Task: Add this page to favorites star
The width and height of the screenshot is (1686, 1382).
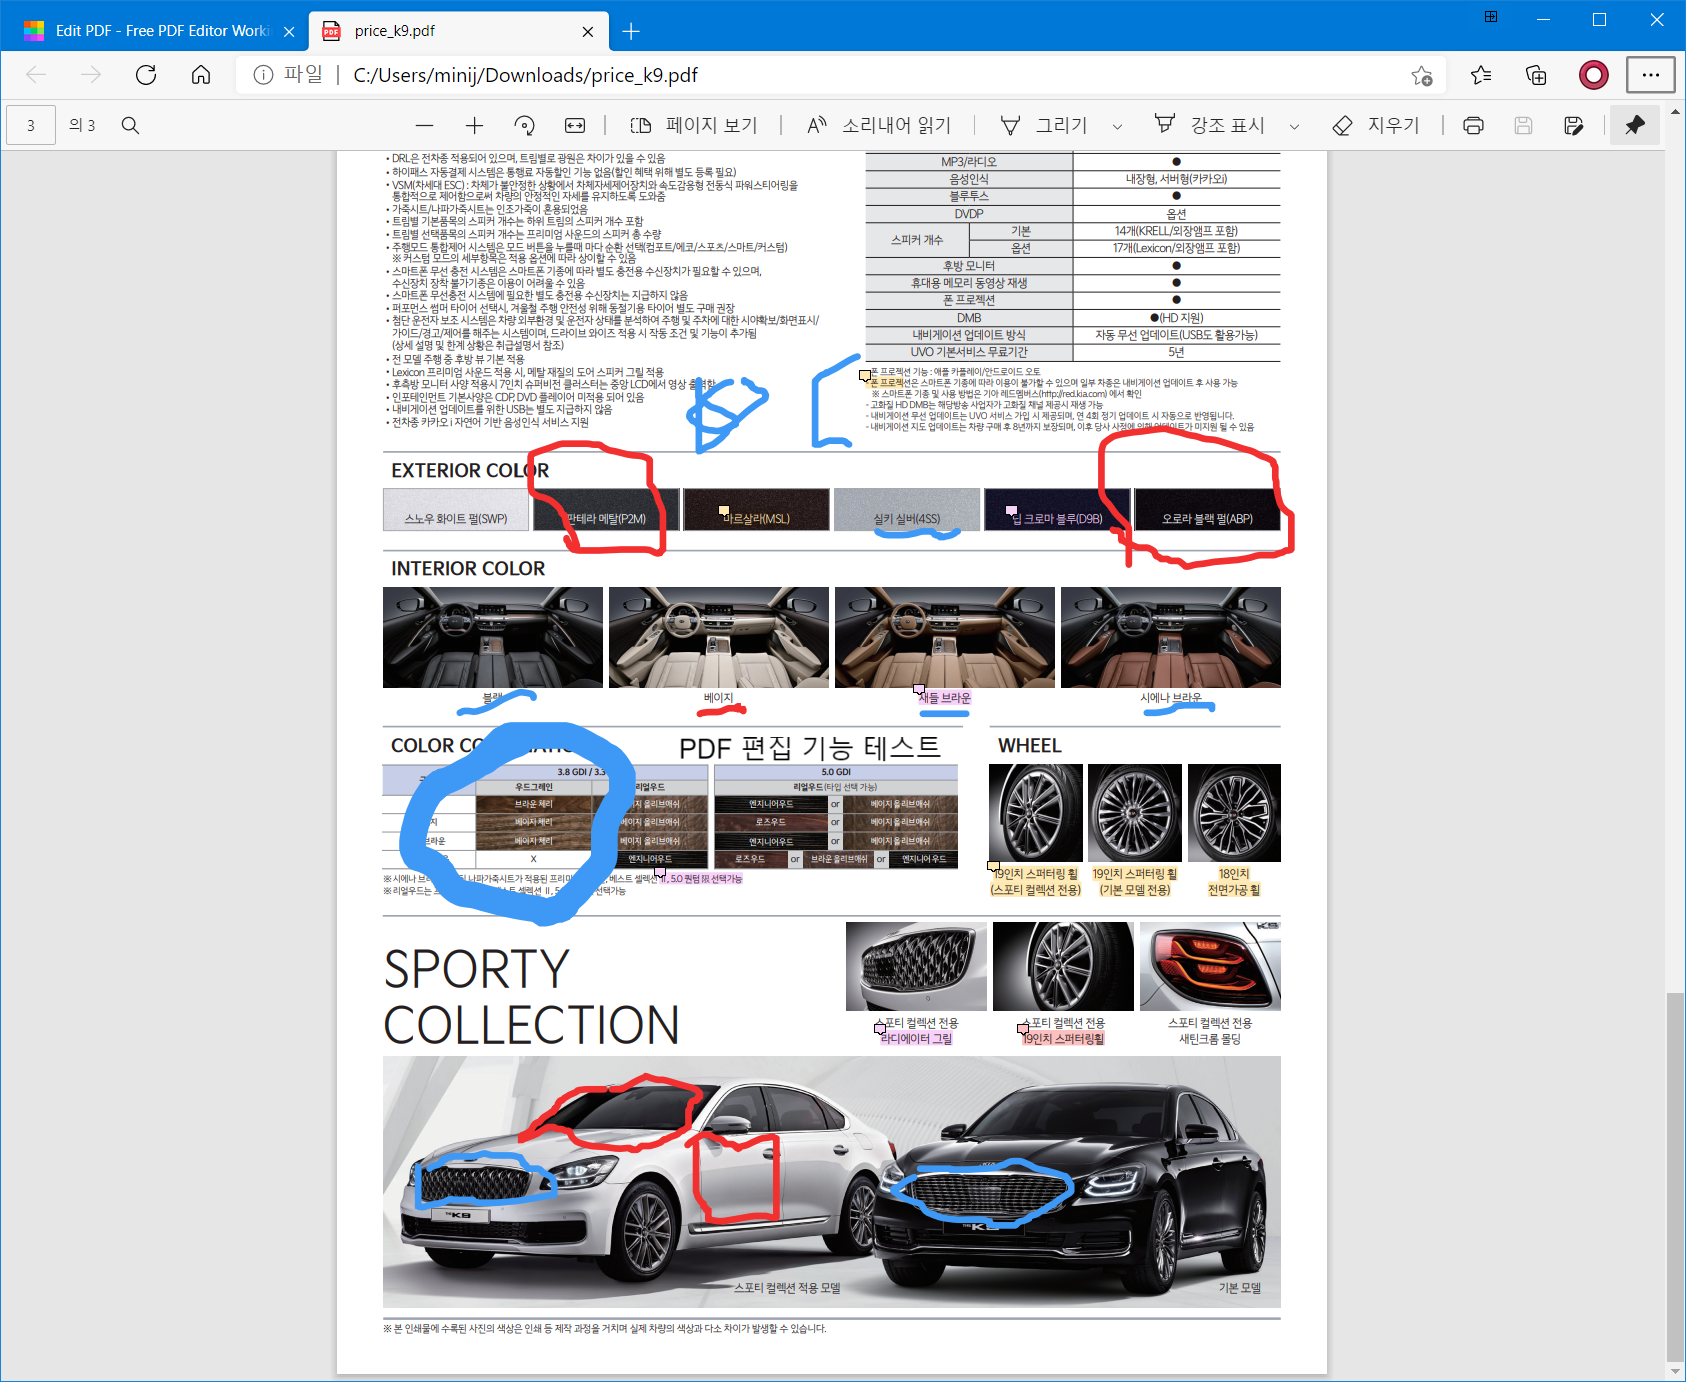Action: click(x=1422, y=75)
